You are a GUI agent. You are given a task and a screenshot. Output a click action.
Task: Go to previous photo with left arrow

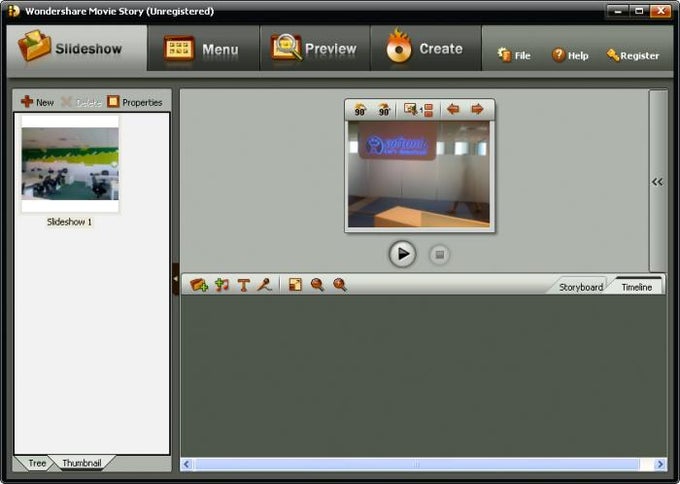453,109
